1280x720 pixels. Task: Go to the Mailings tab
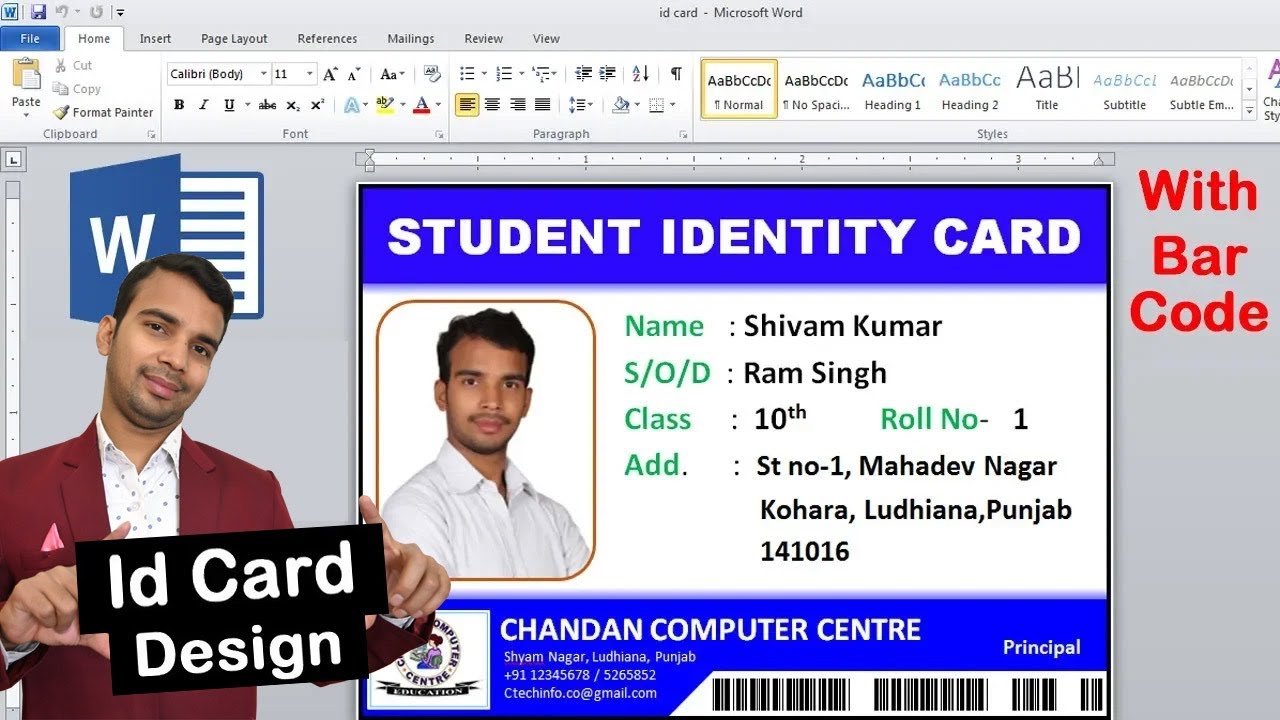(x=411, y=38)
